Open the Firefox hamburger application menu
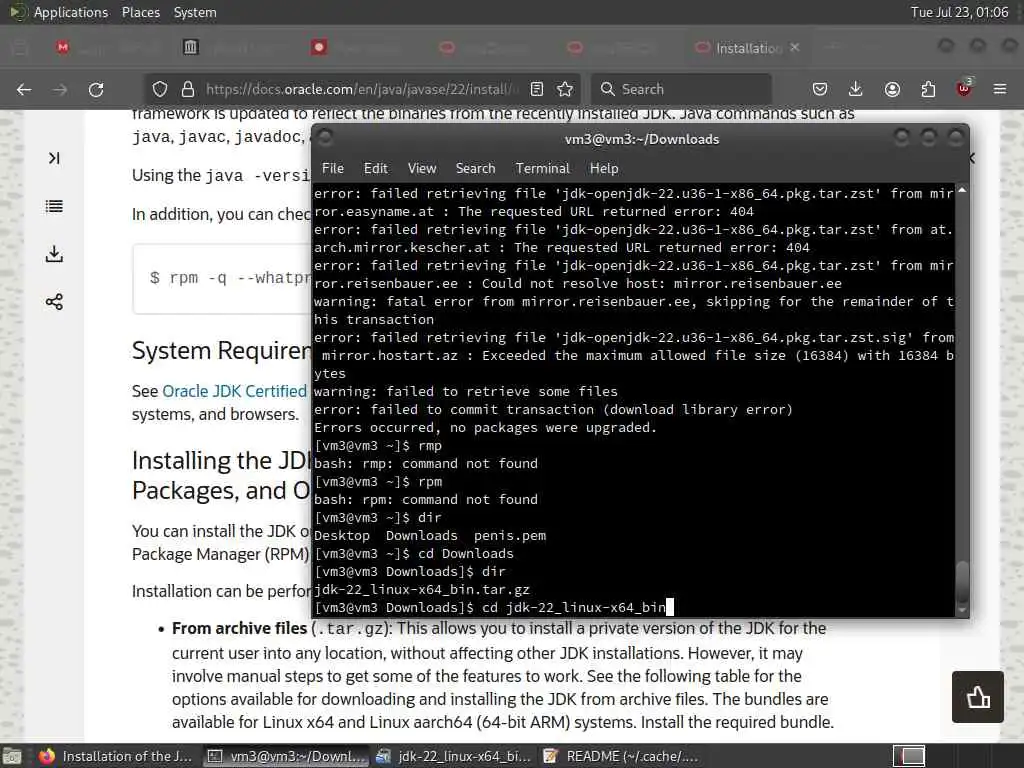 pos(1000,89)
